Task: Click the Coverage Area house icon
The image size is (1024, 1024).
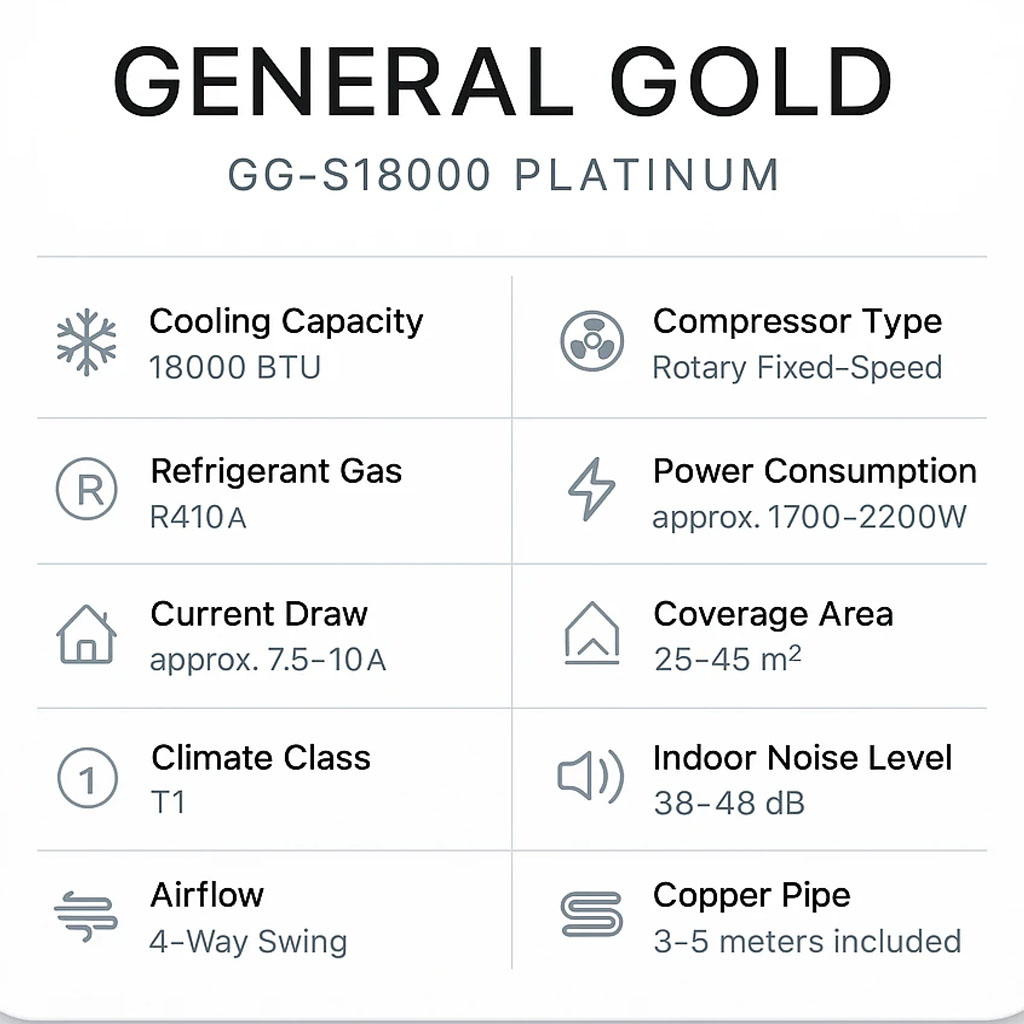Action: pyautogui.click(x=591, y=633)
